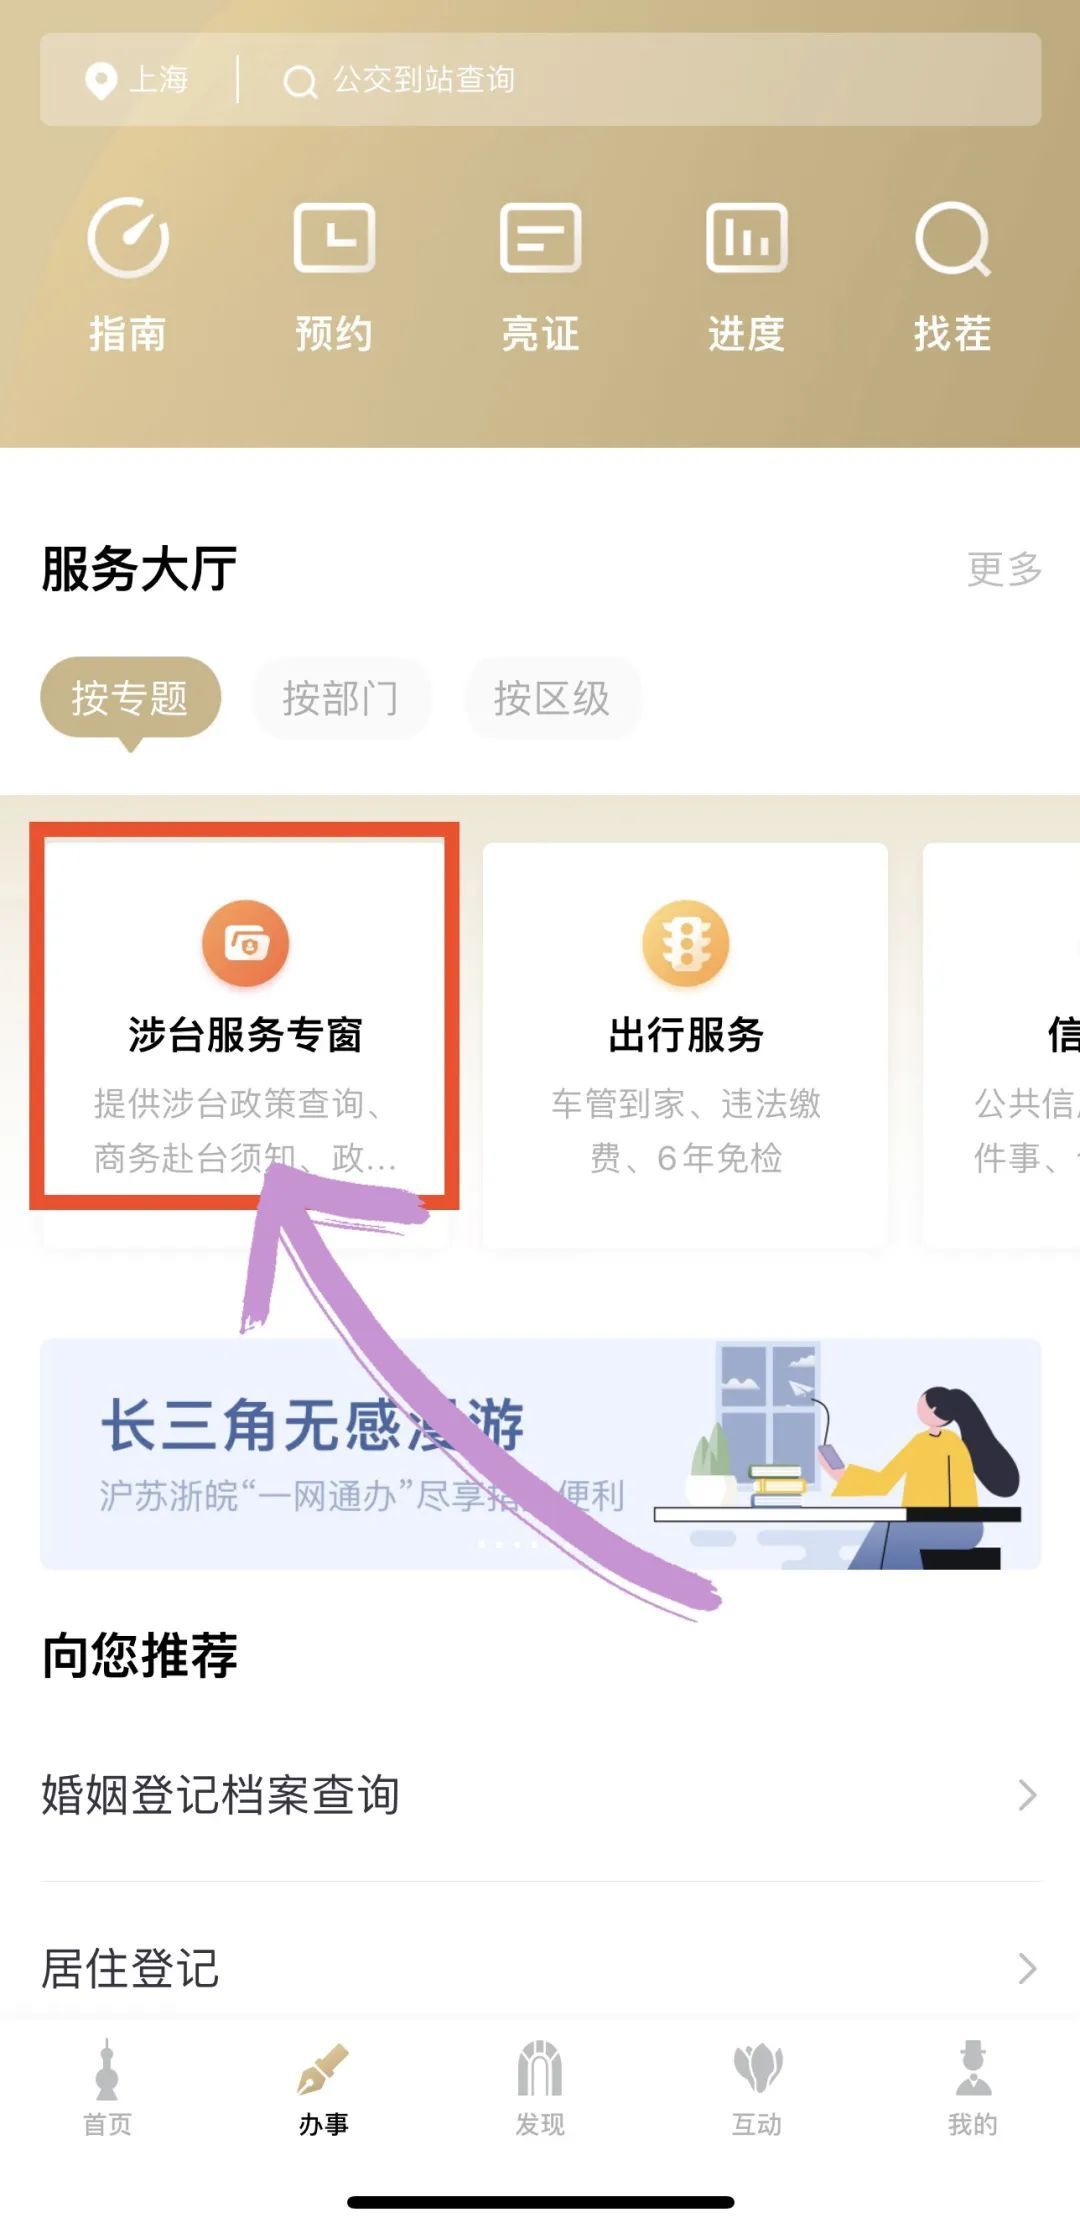Tap 更多 link in 服务大厅
The image size is (1080, 2228).
click(1004, 569)
